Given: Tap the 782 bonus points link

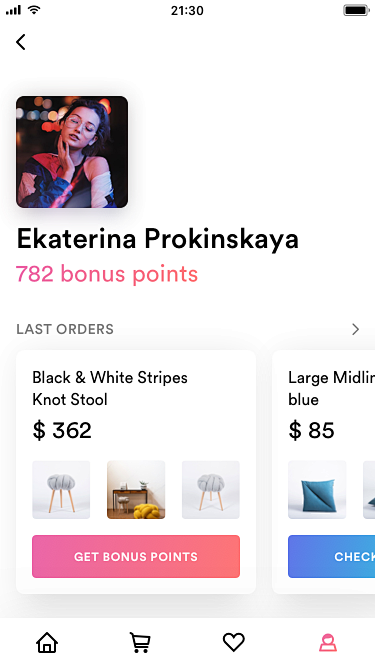Looking at the screenshot, I should [x=107, y=274].
